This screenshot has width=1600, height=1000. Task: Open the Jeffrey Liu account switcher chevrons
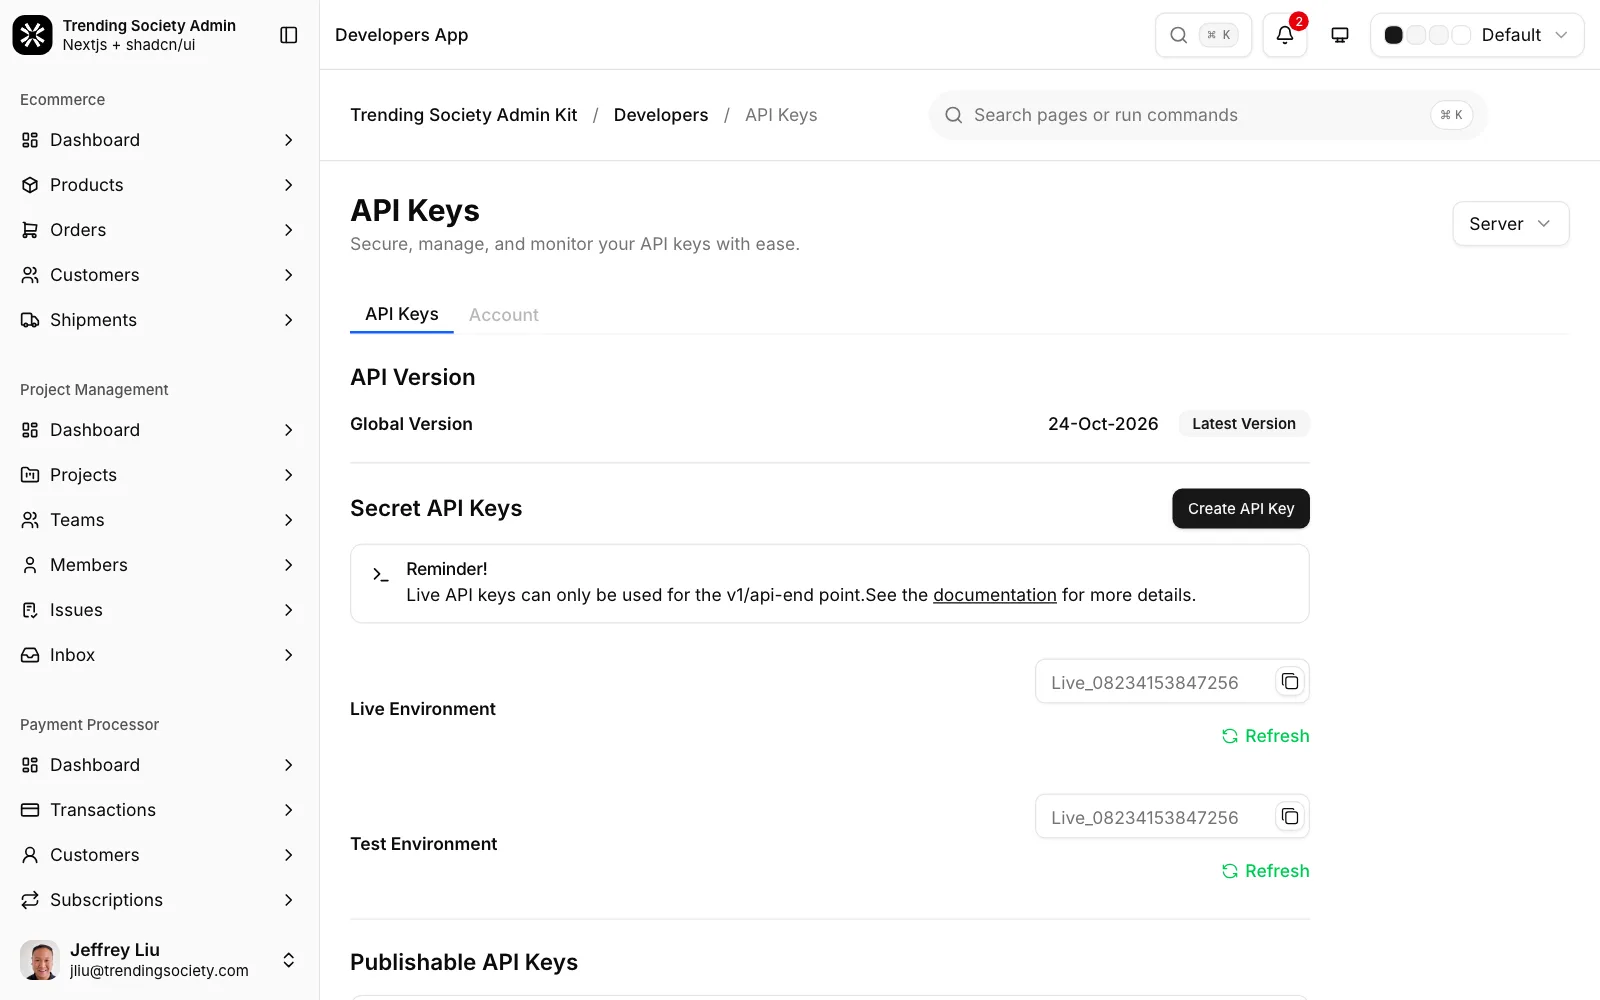[x=288, y=960]
